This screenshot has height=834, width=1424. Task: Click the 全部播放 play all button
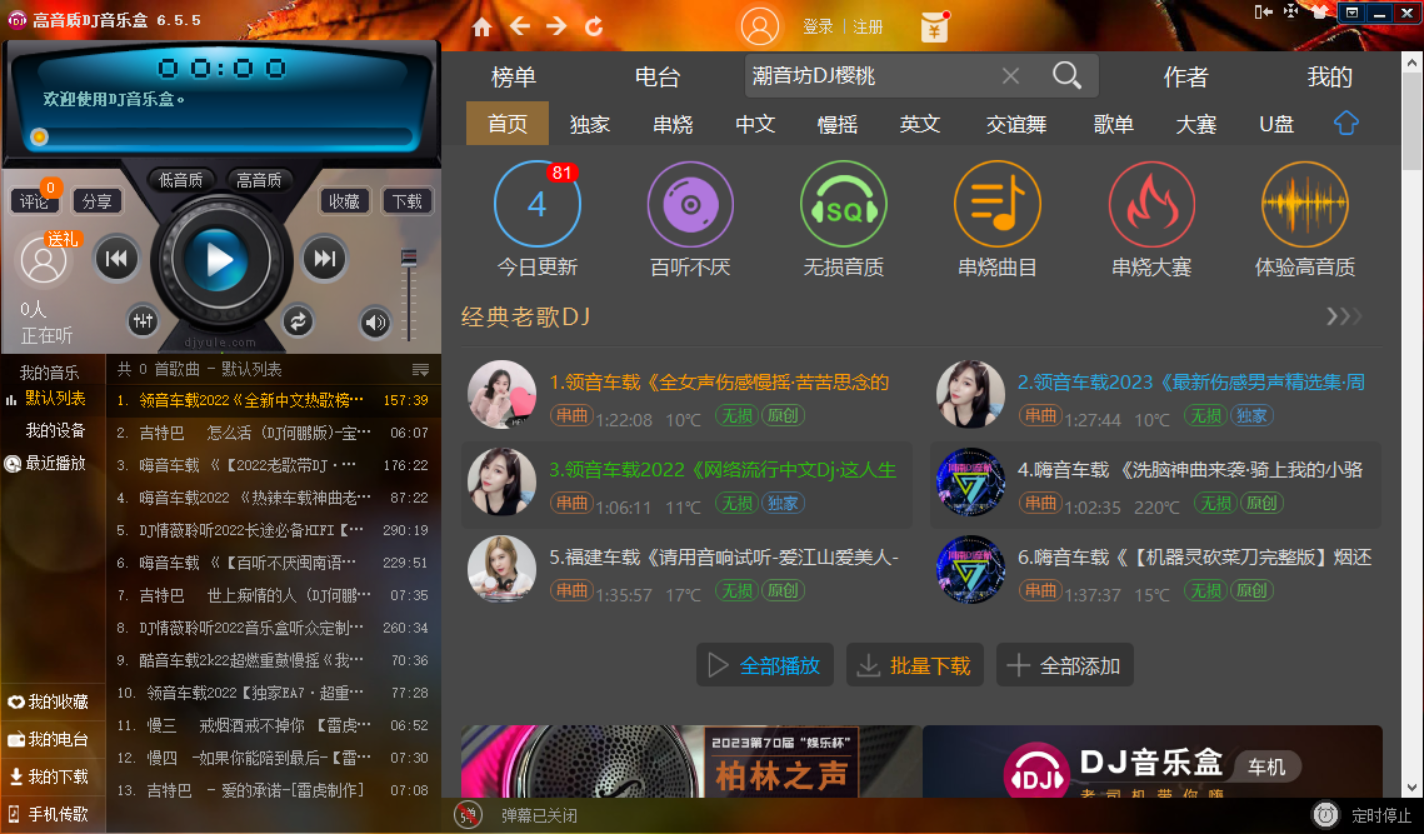[x=765, y=665]
